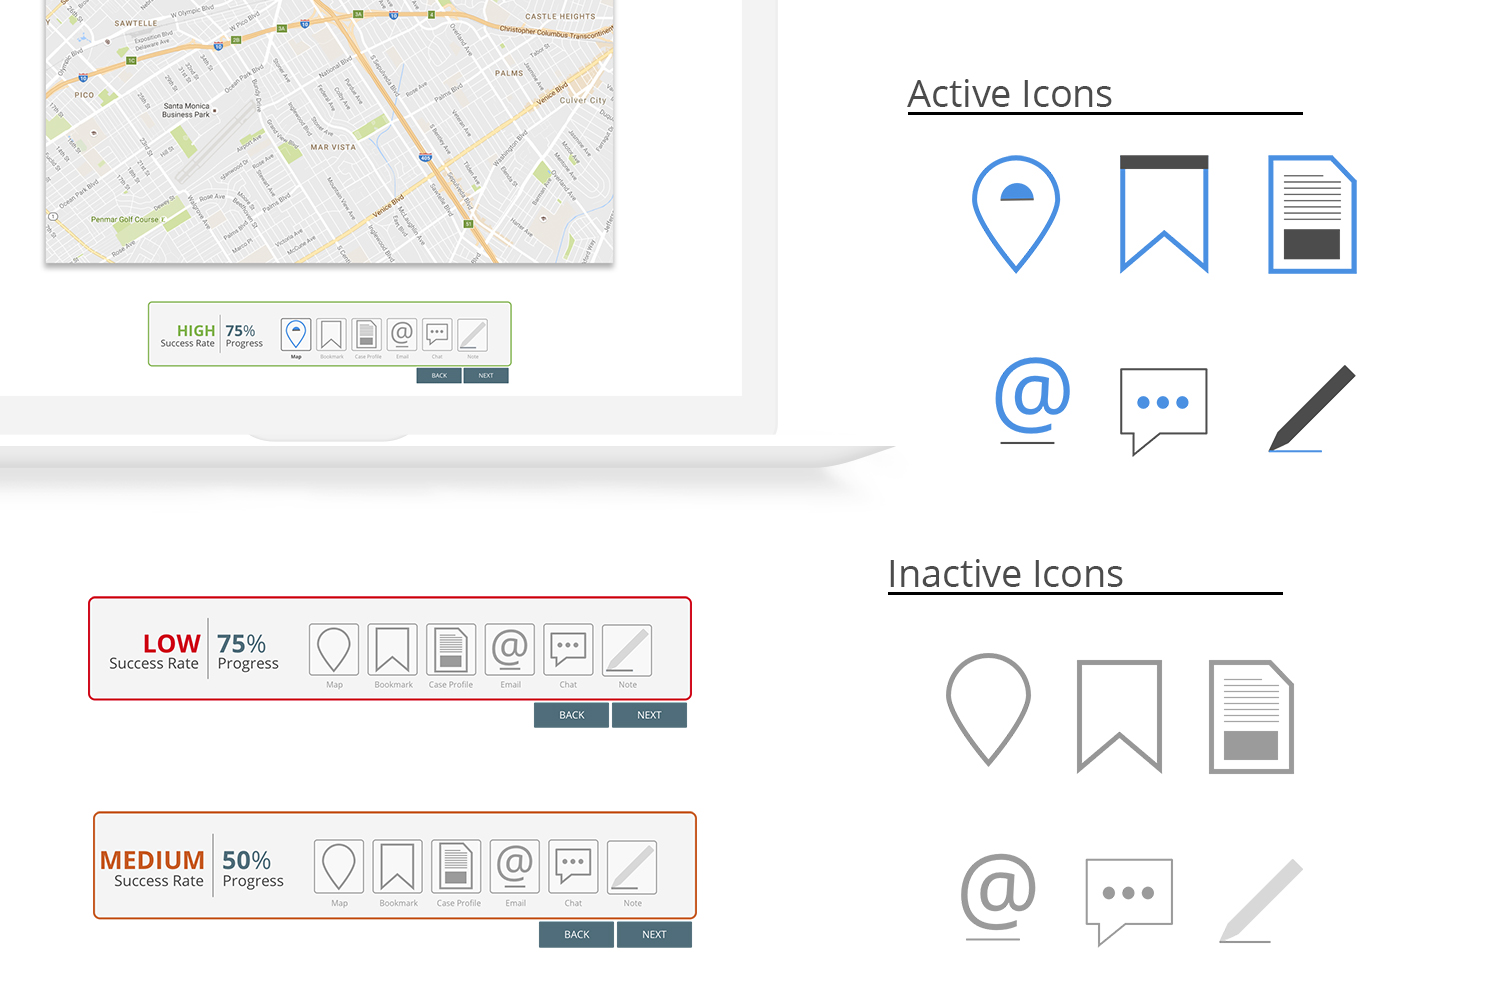The height and width of the screenshot is (1000, 1500).
Task: Click the orange 'MEDIUM' success rate text
Action: [152, 860]
